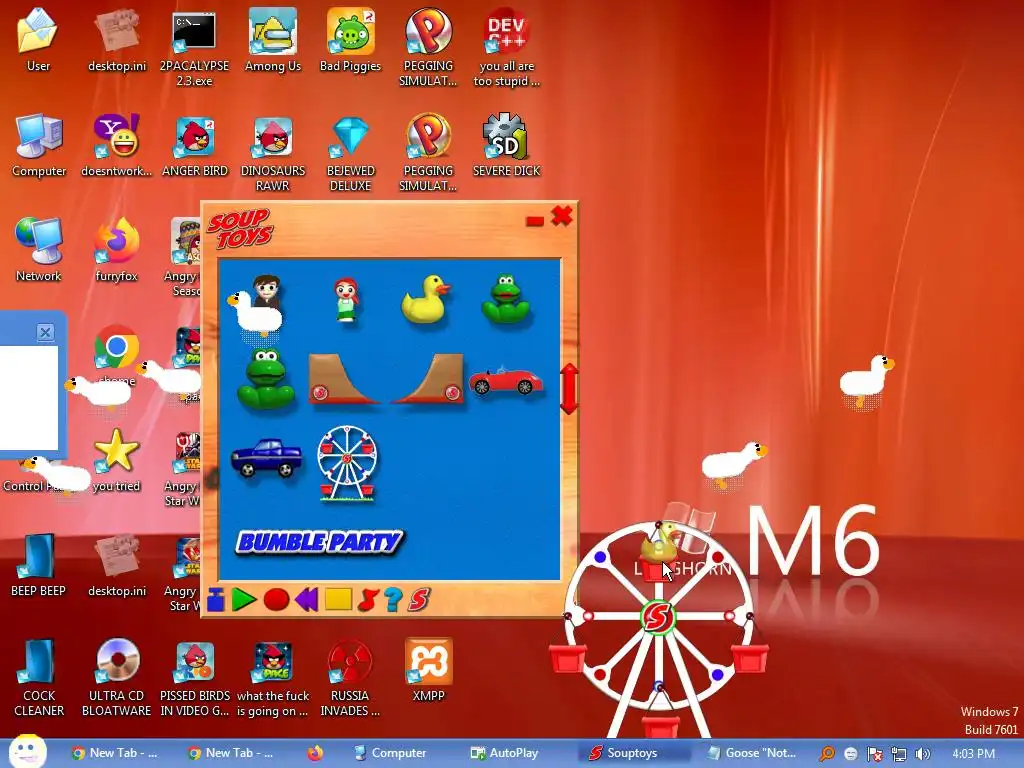Select the DINOSAURS RAWR shortcut
The height and width of the screenshot is (768, 1024).
pyautogui.click(x=272, y=153)
